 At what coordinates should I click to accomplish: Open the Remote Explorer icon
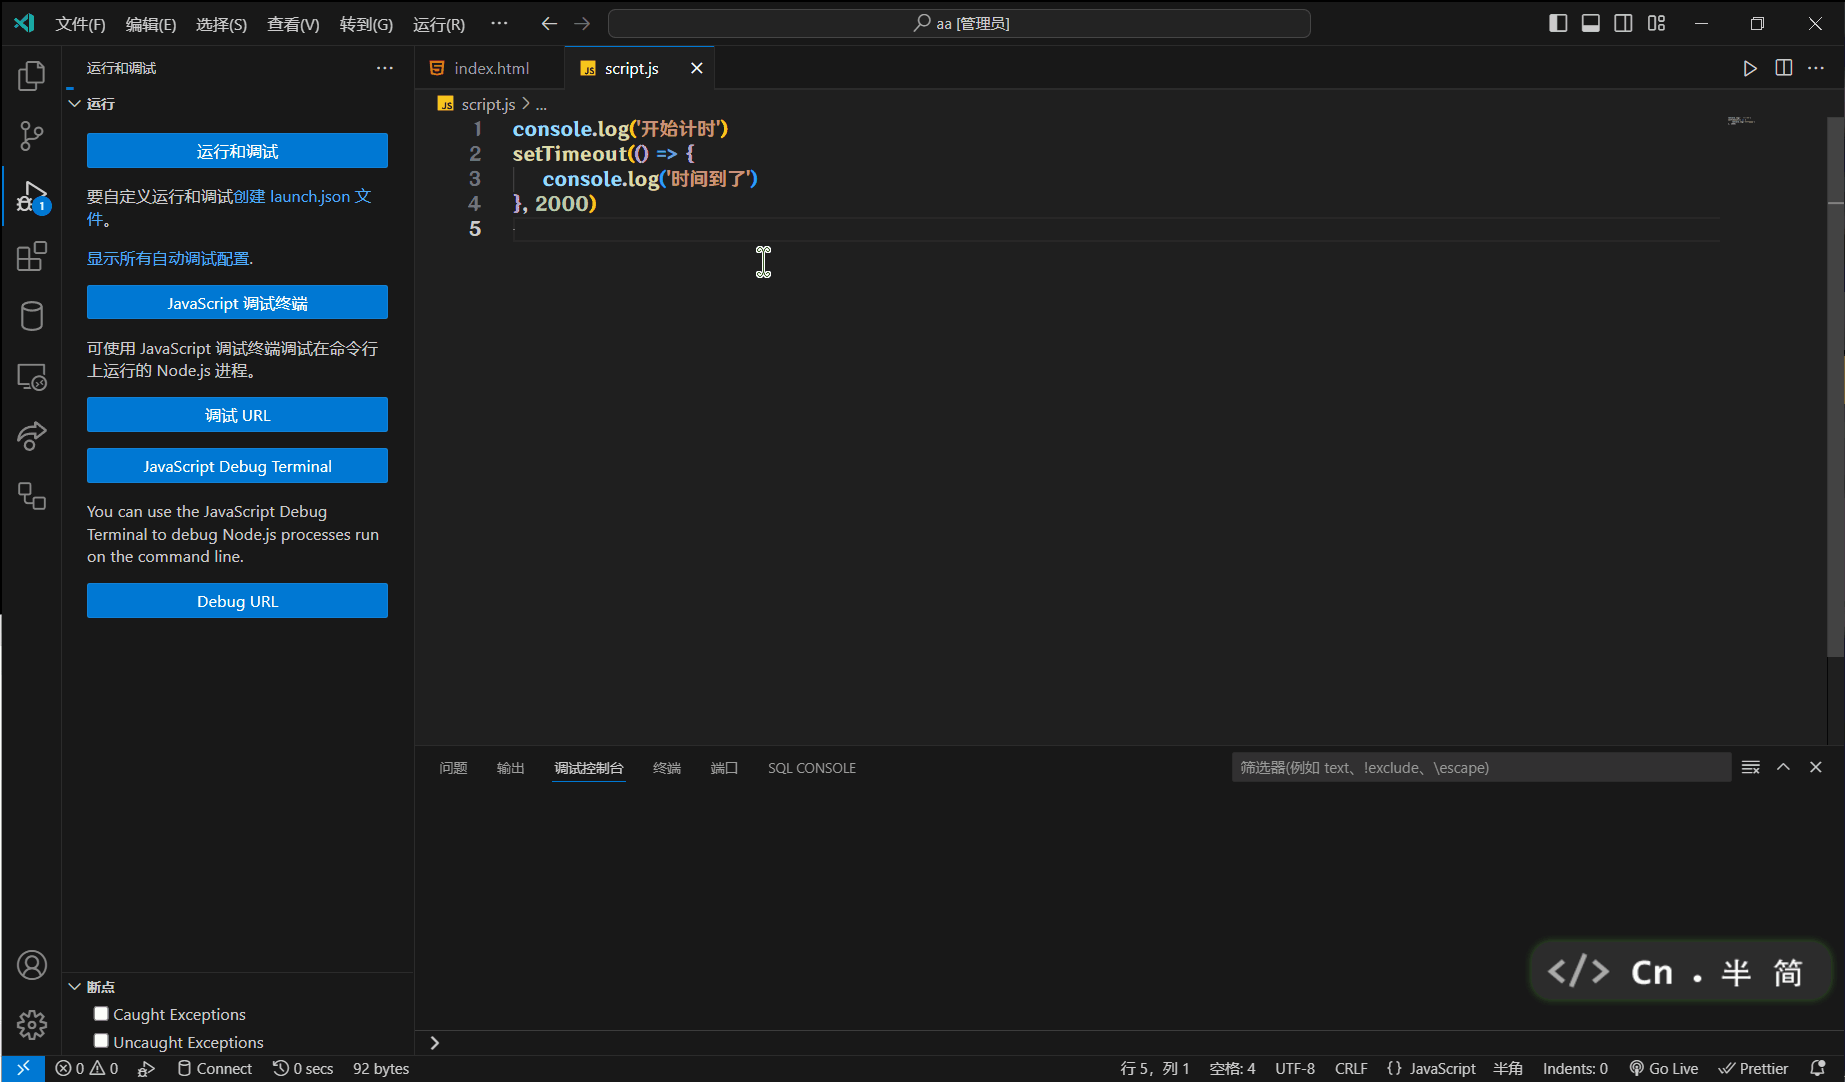pos(31,376)
